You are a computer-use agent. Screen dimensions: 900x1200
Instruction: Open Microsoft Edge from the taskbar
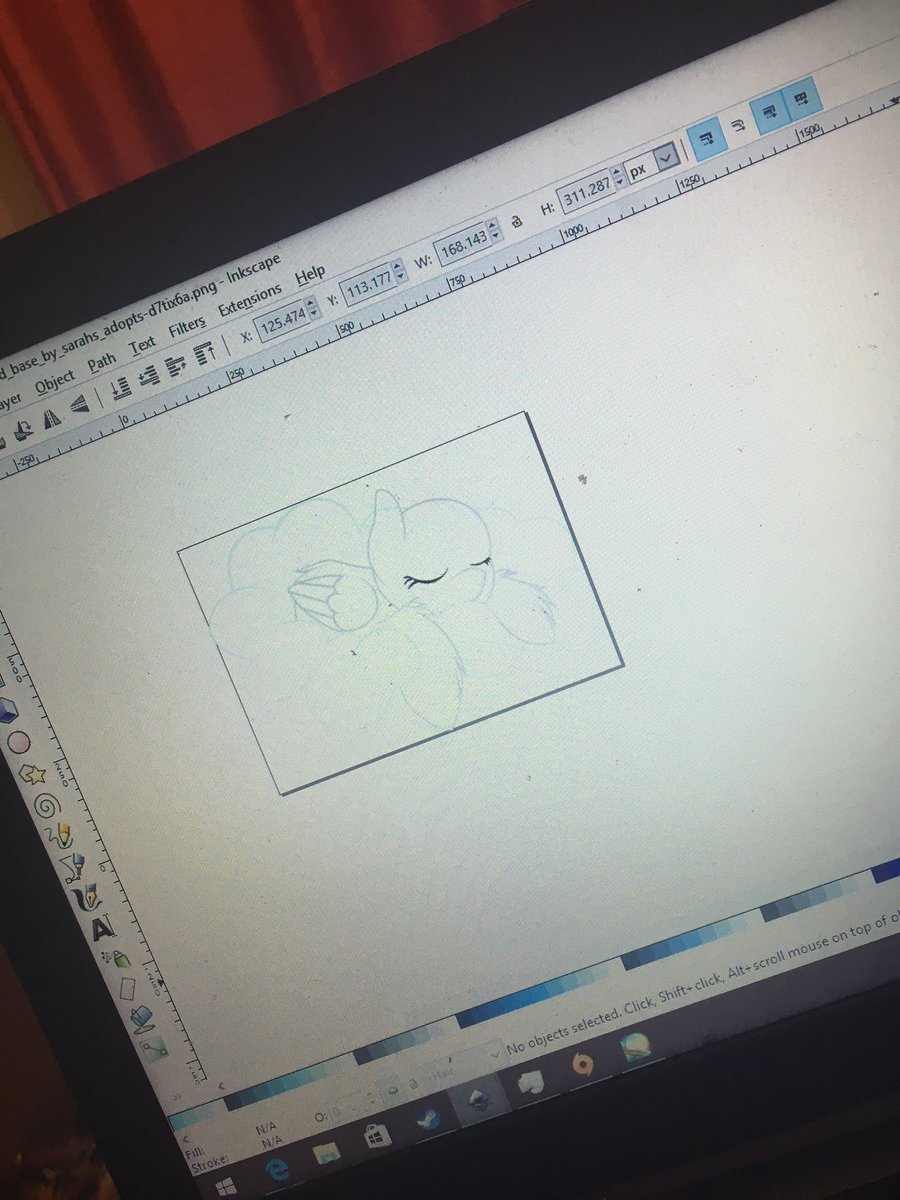277,1169
